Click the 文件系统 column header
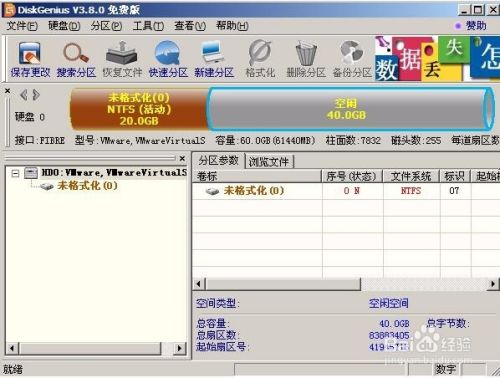The image size is (500, 378). pos(411,176)
